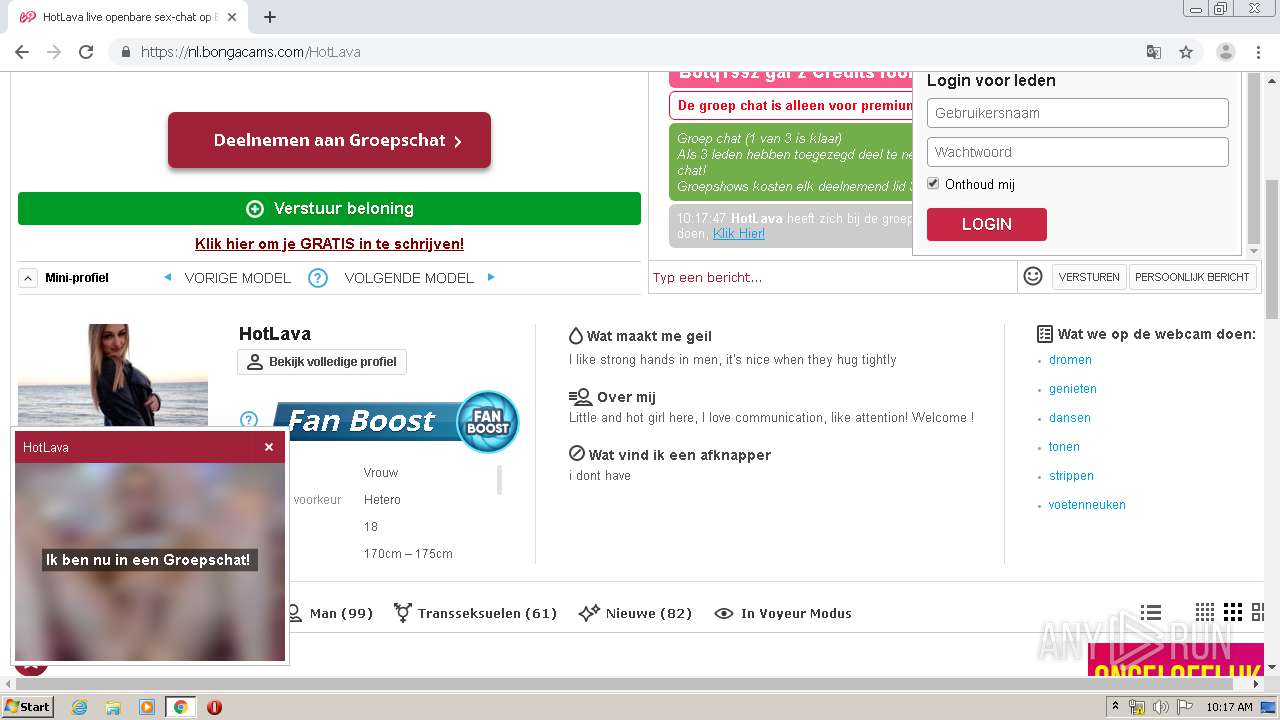Click the previous model left arrow
The height and width of the screenshot is (720, 1280).
pos(167,277)
